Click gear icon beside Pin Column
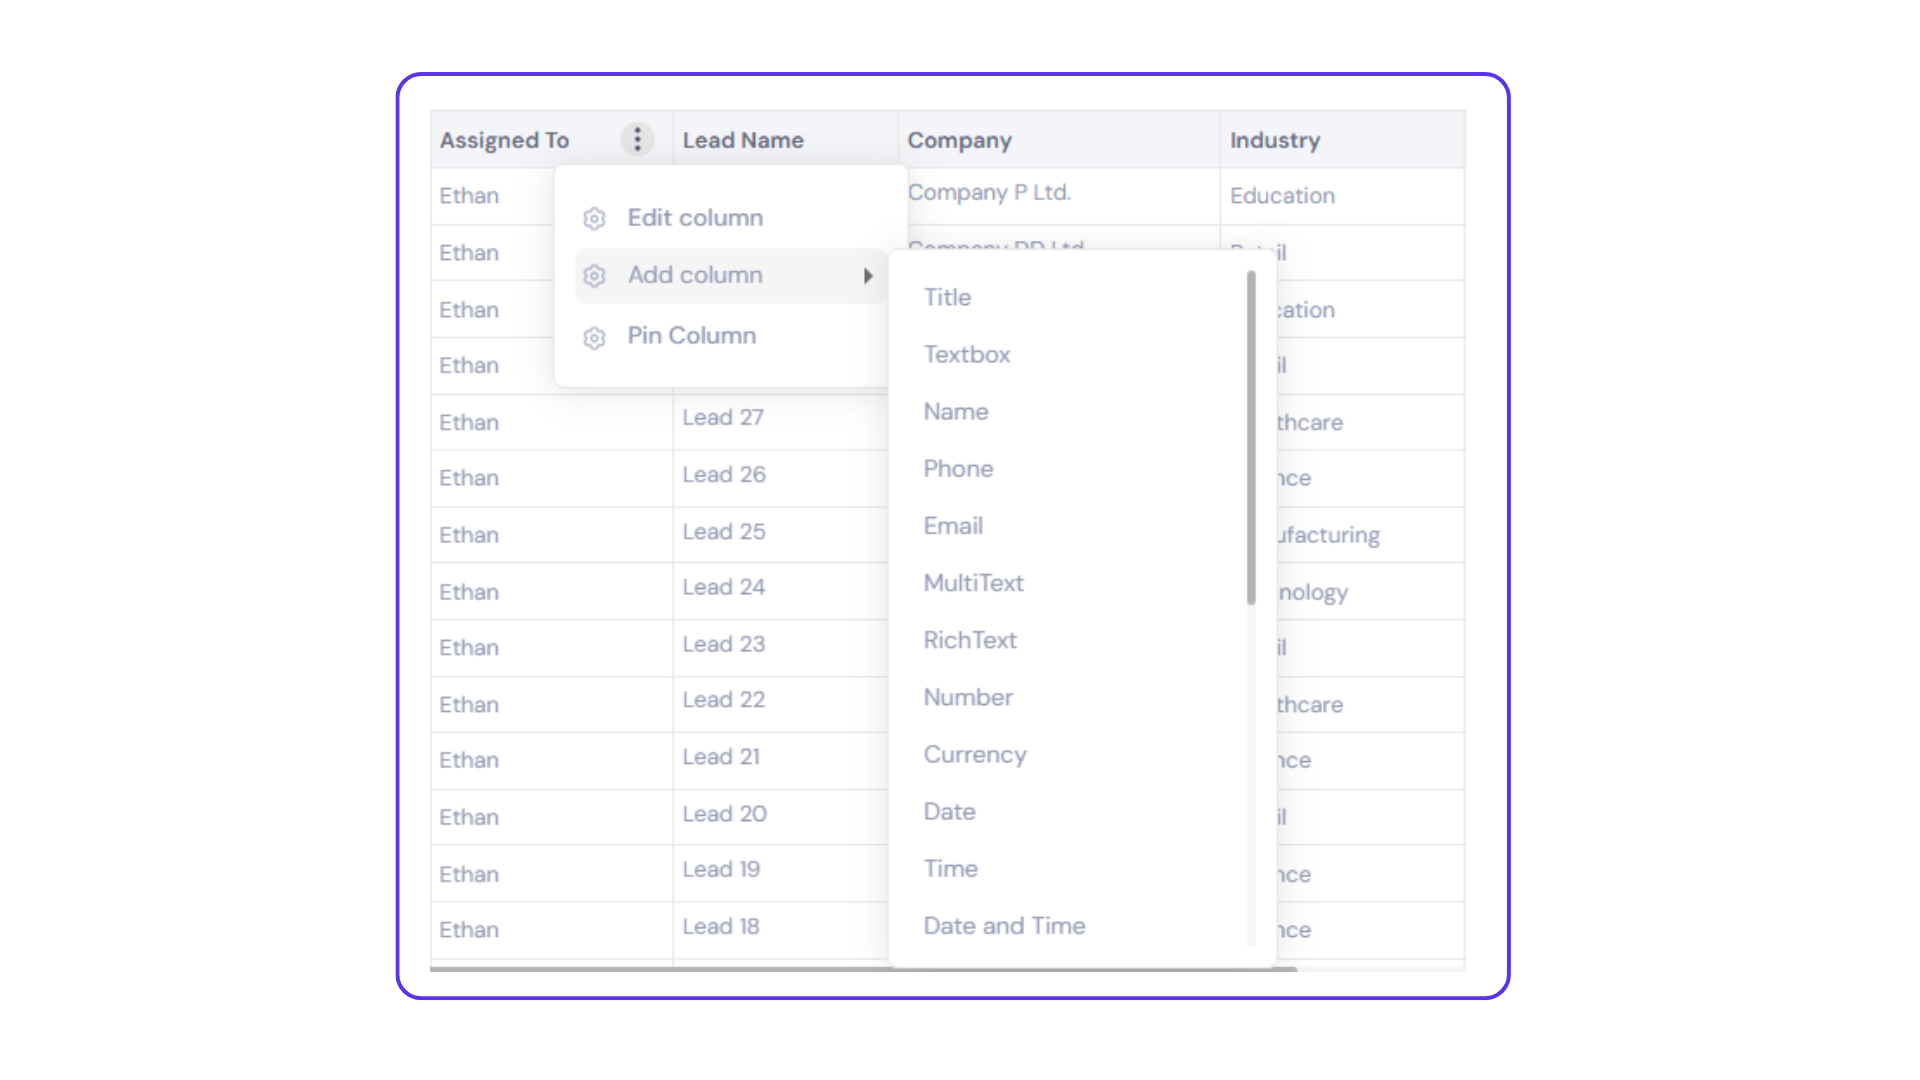1920x1080 pixels. (x=594, y=338)
